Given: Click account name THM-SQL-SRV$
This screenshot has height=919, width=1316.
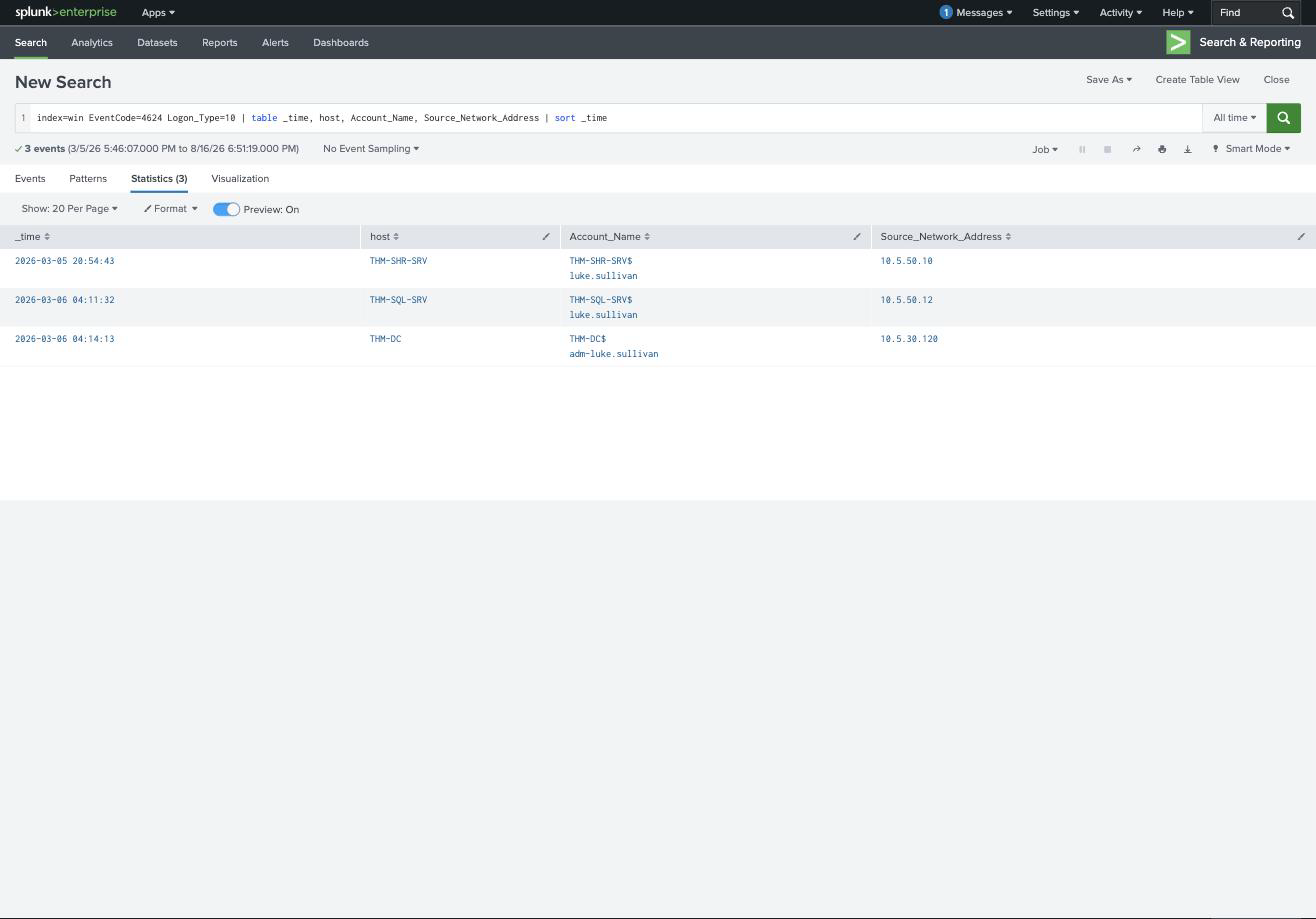Looking at the screenshot, I should coord(601,300).
